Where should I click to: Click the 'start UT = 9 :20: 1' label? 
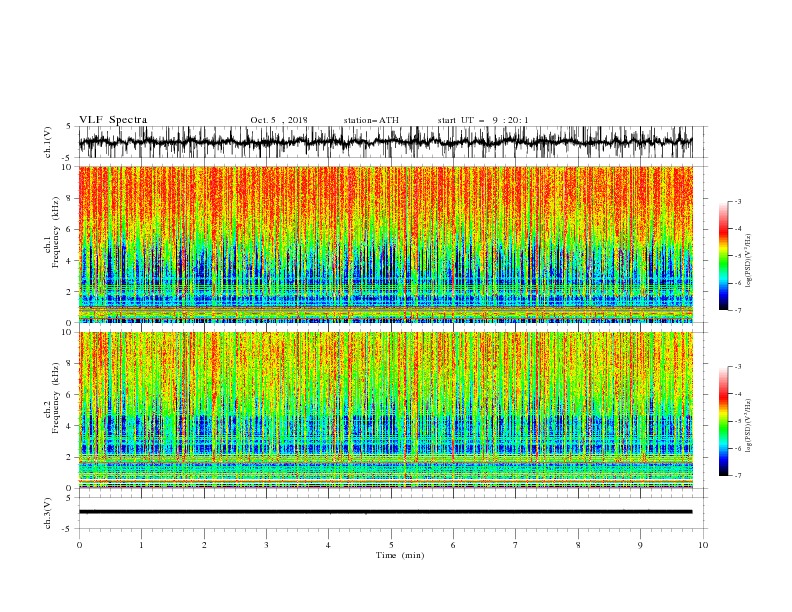pyautogui.click(x=483, y=120)
